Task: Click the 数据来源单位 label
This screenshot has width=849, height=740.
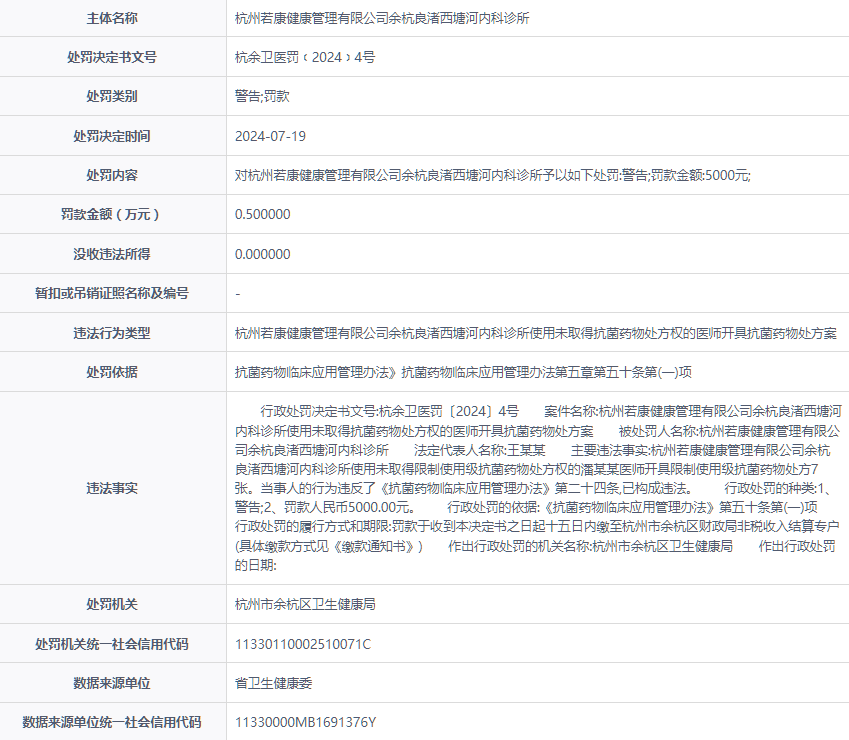Action: pos(112,683)
